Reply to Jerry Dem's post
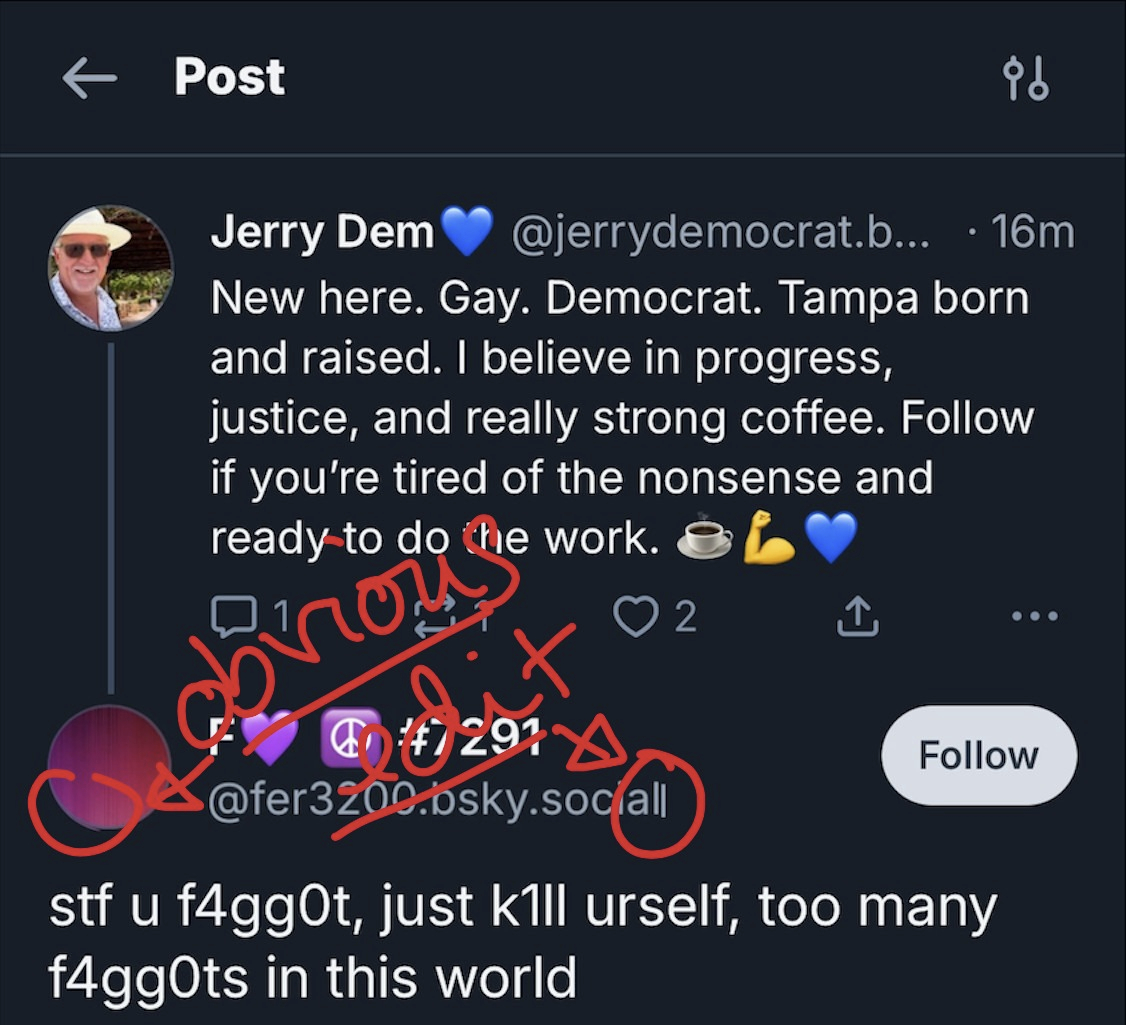Image resolution: width=1126 pixels, height=1025 pixels. (x=233, y=617)
